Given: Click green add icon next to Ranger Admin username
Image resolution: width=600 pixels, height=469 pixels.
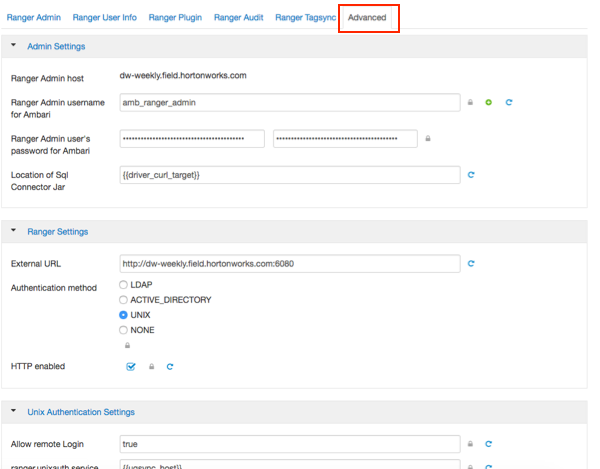Looking at the screenshot, I should pyautogui.click(x=488, y=102).
